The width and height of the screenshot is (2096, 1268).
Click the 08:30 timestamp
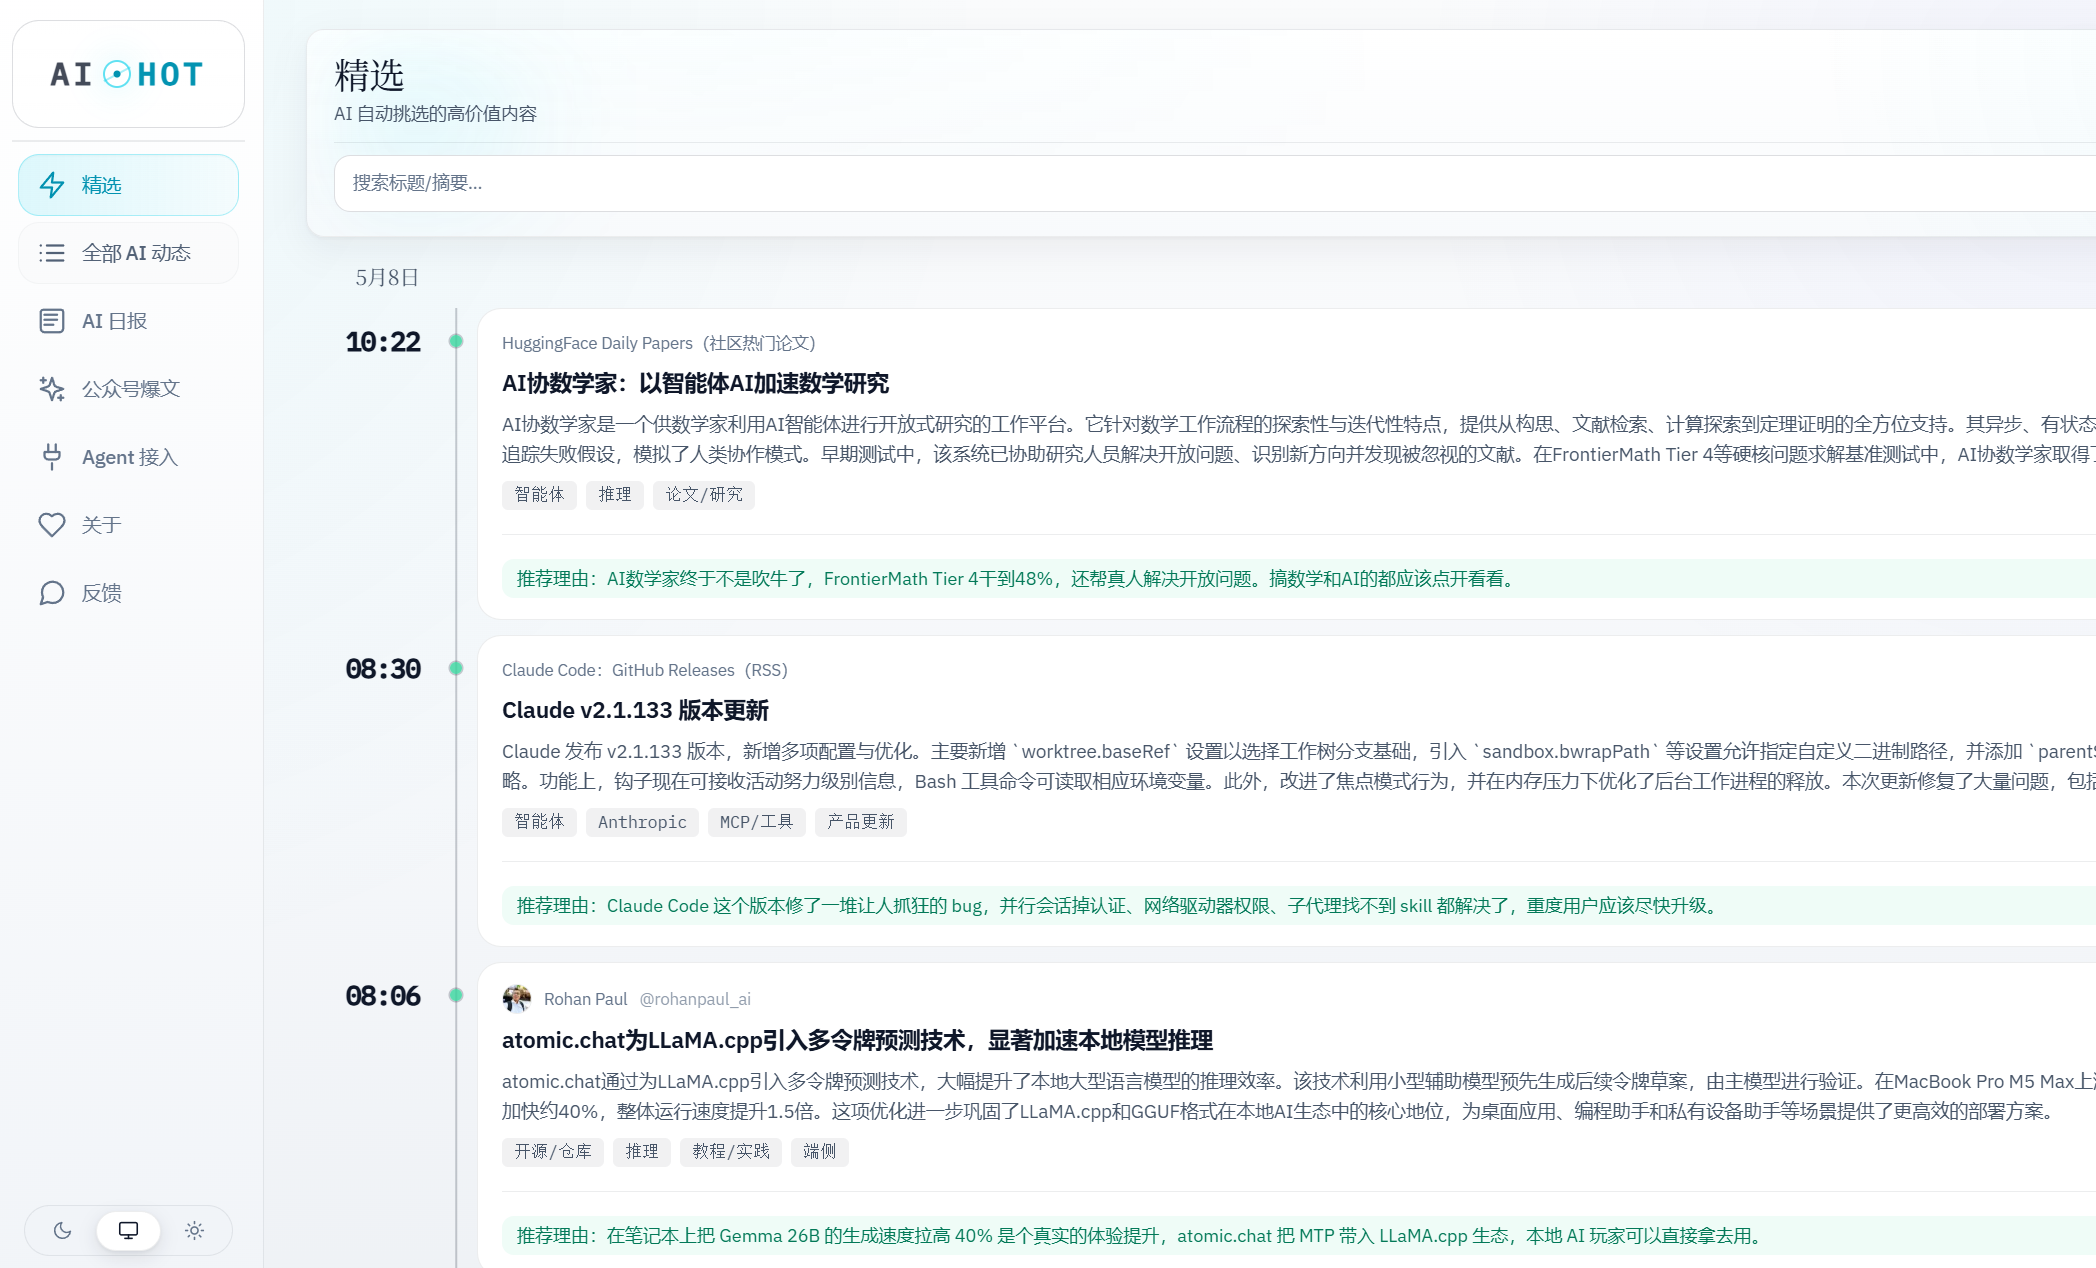[x=383, y=669]
